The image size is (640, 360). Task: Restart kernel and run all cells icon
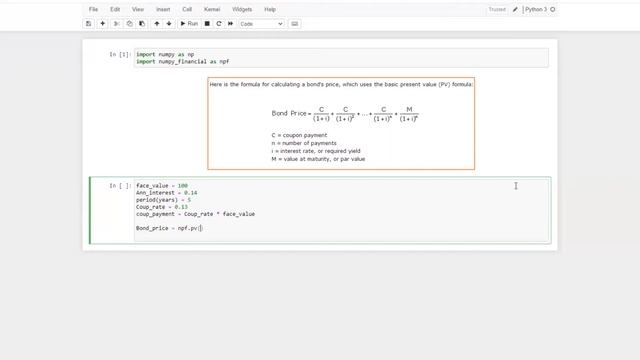tap(231, 24)
